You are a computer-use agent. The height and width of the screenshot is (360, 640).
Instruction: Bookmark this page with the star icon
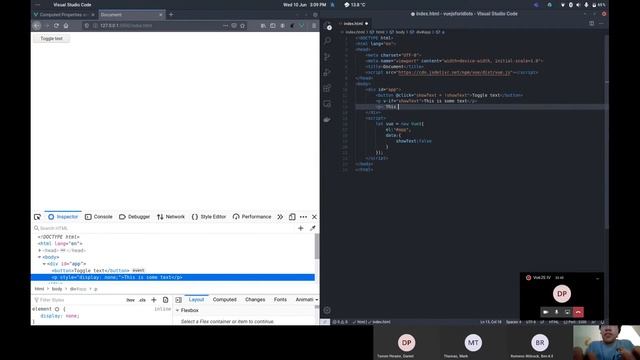pos(242,25)
